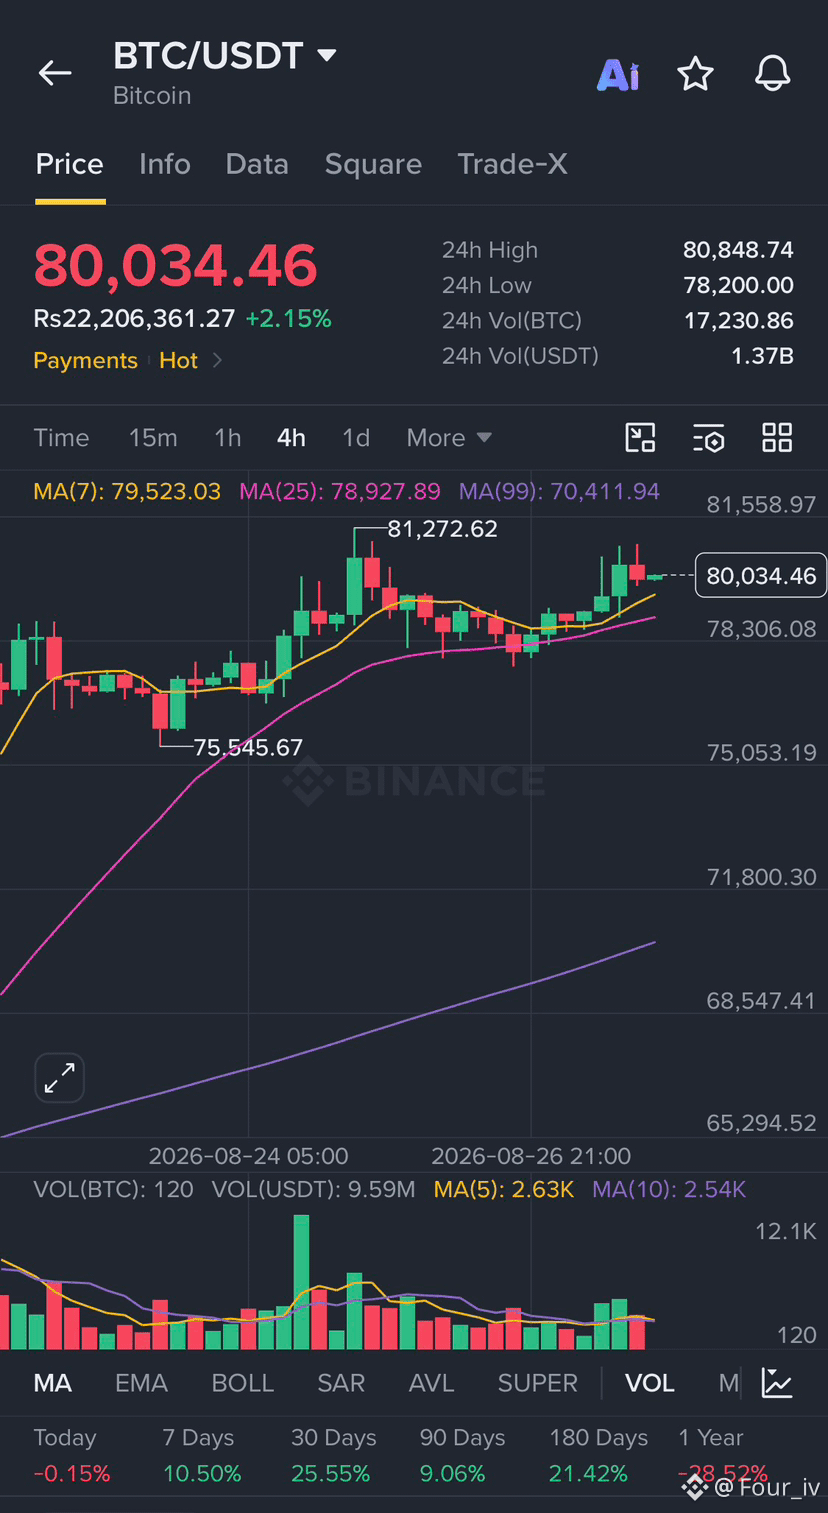Select the 4h interval
This screenshot has width=828, height=1513.
[291, 438]
